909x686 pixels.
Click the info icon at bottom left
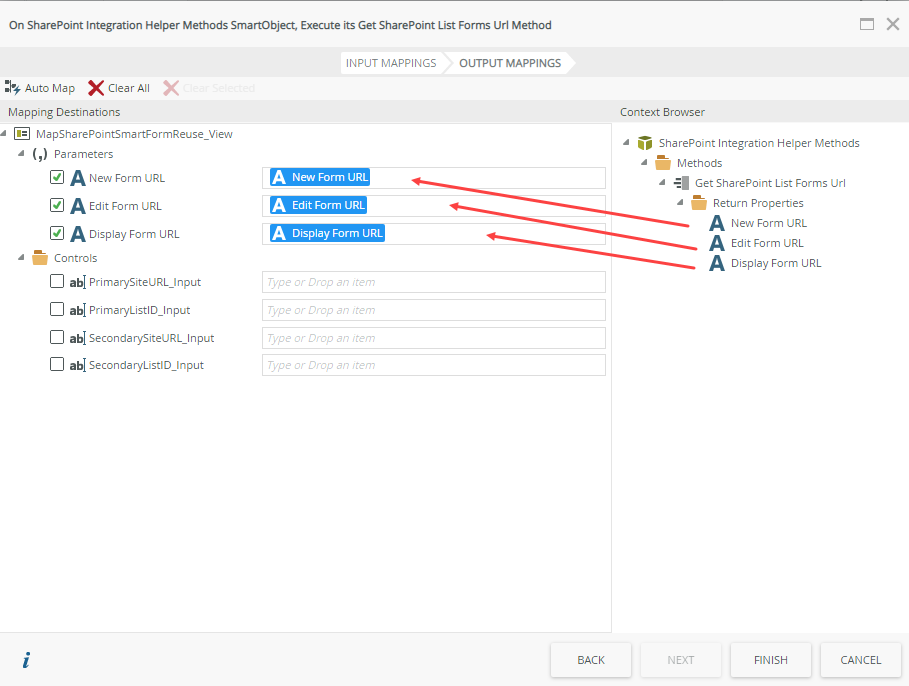click(26, 660)
